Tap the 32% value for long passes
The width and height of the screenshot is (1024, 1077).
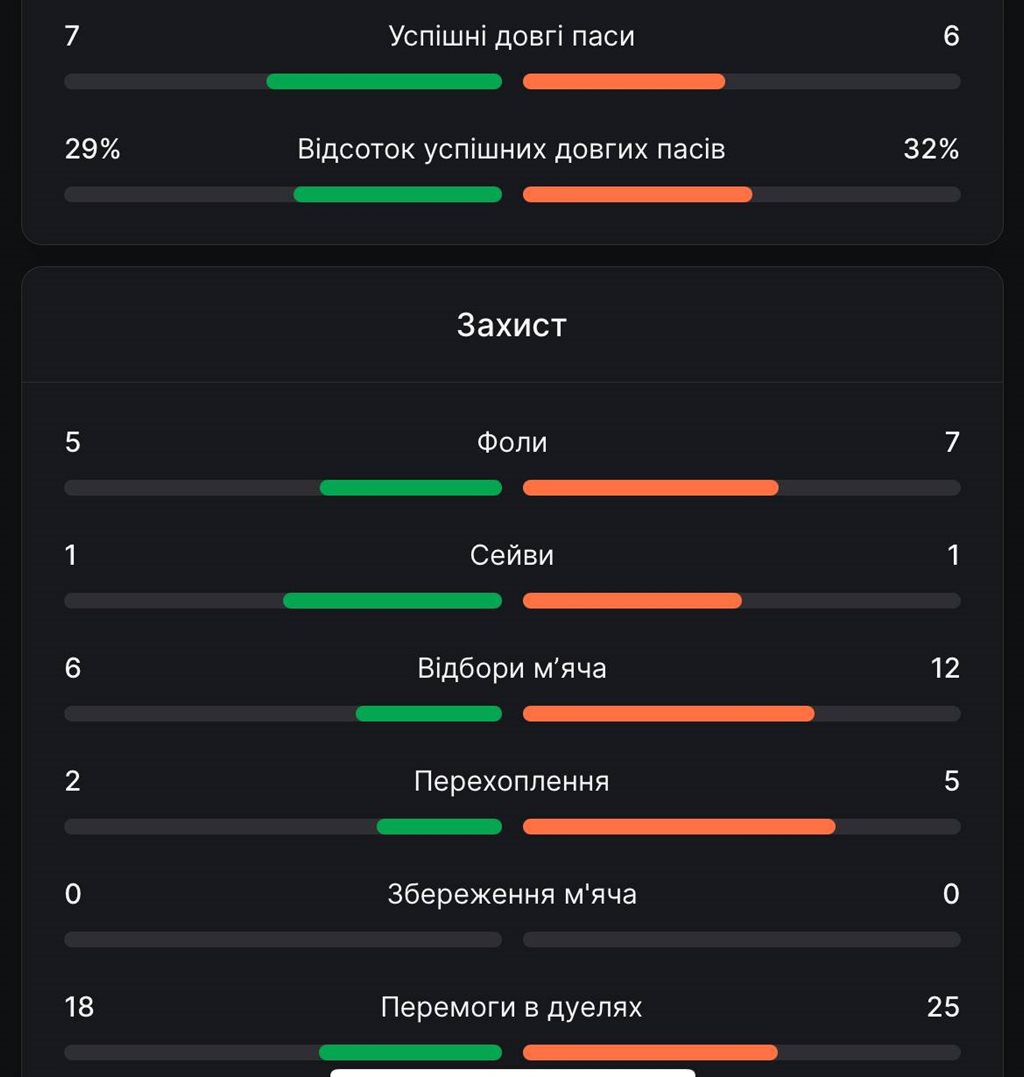931,149
